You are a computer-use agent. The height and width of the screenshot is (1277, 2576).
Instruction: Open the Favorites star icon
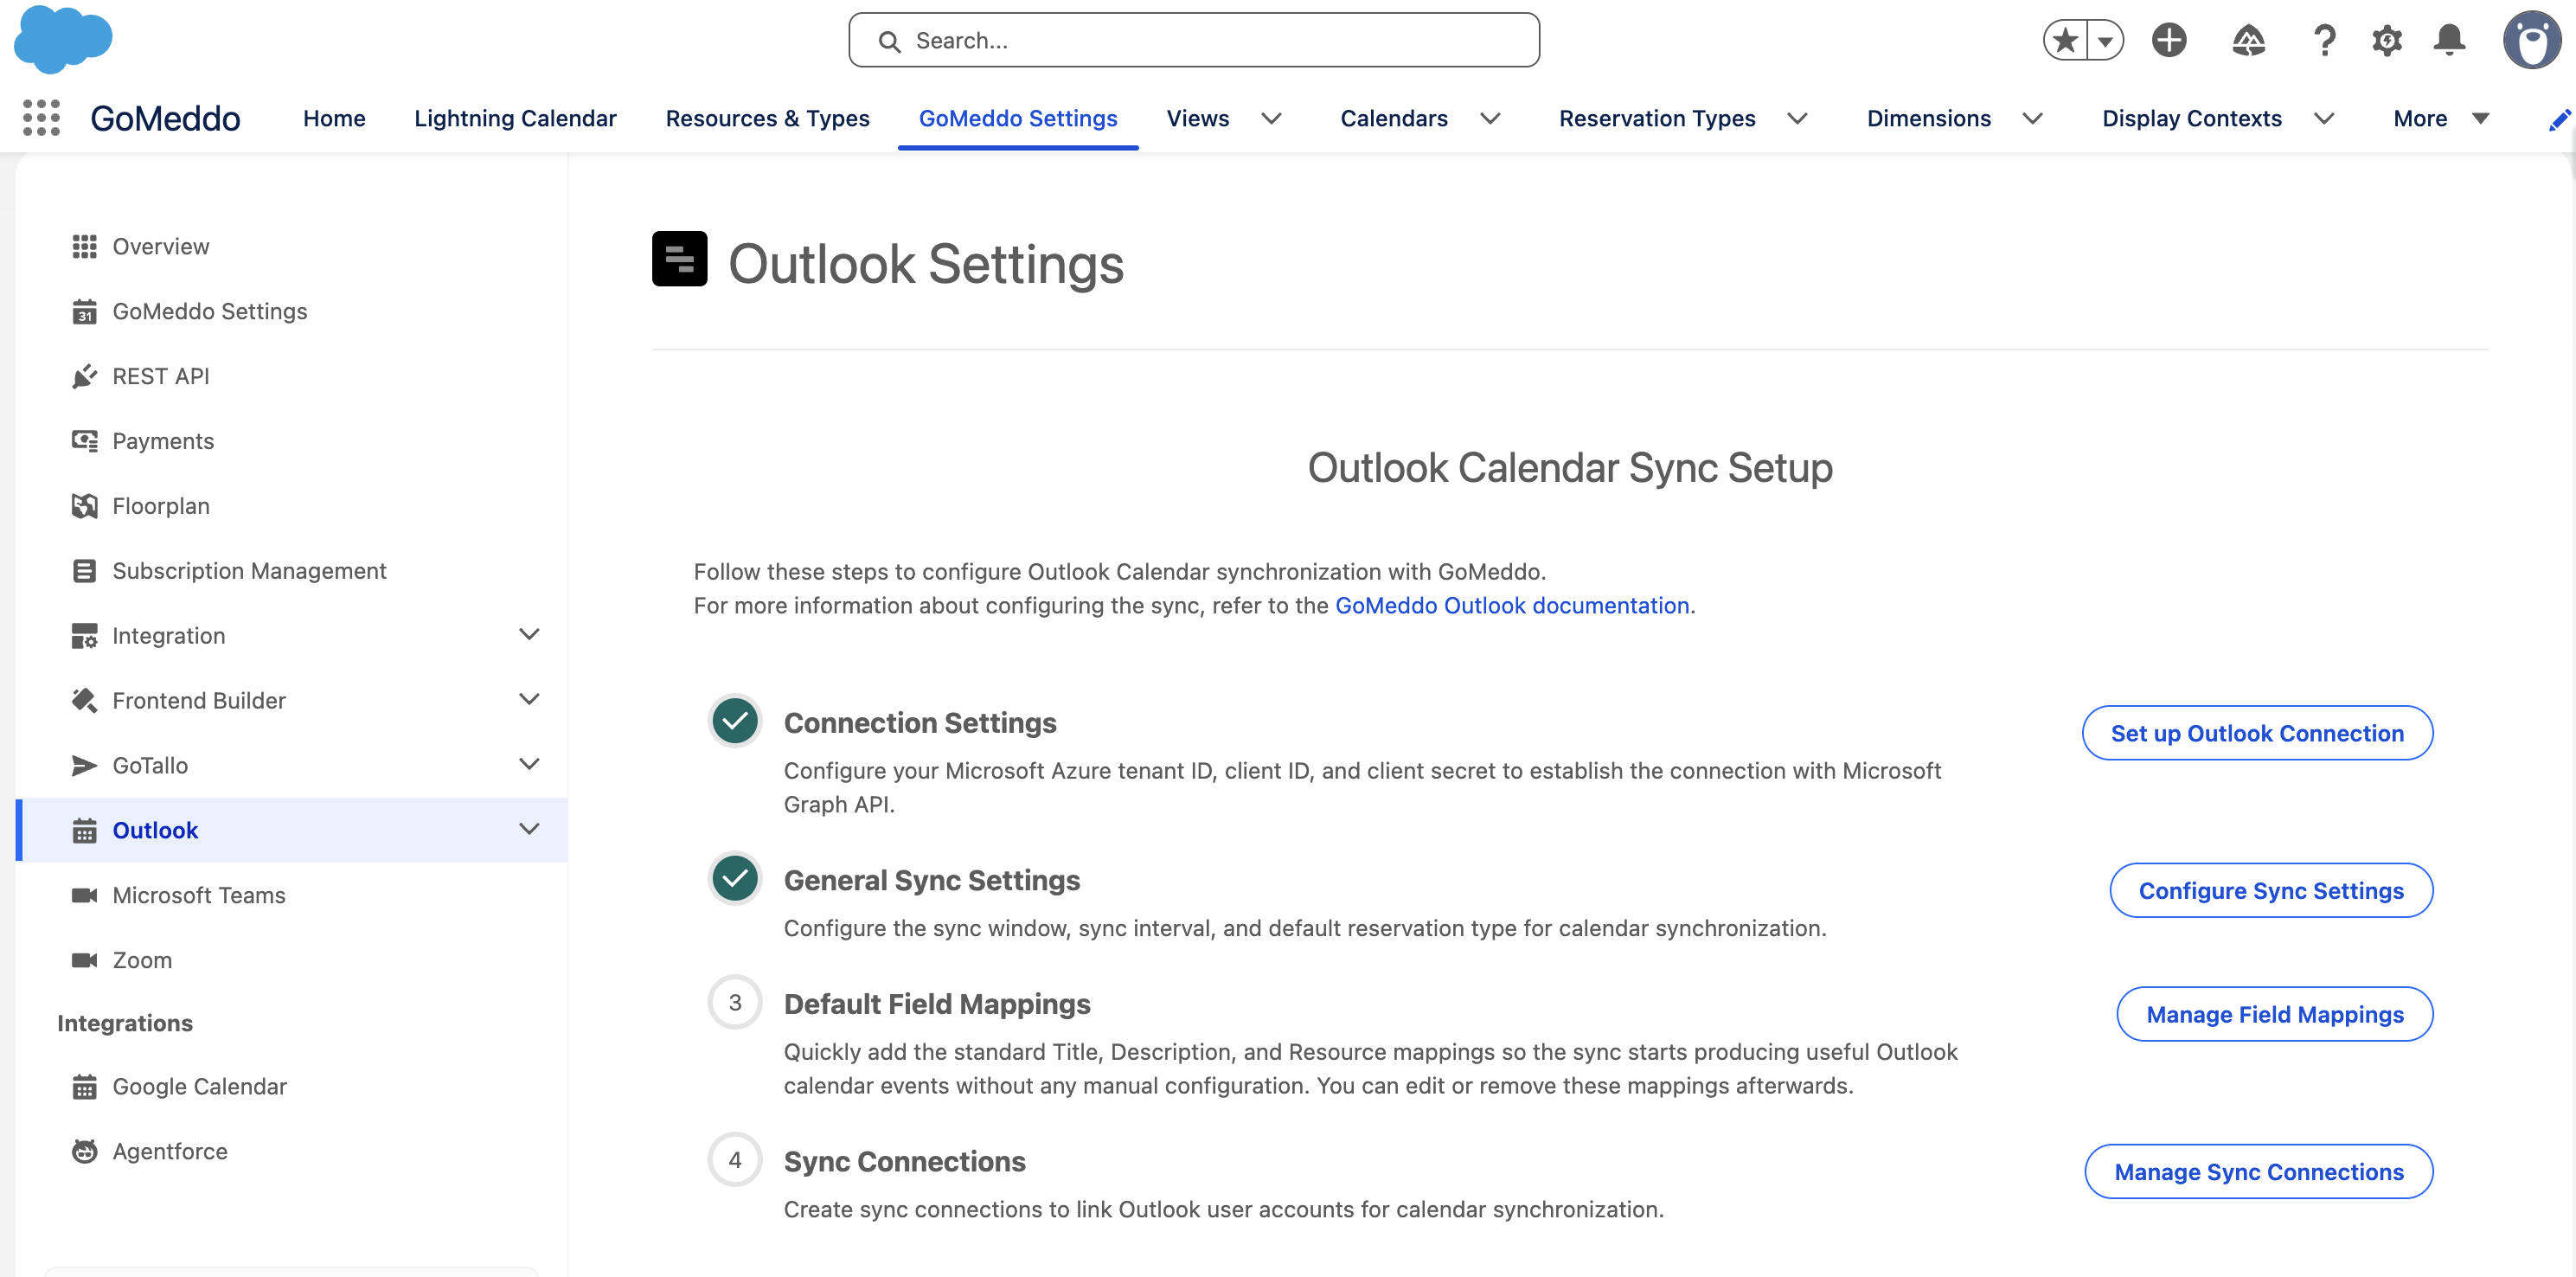pos(2065,40)
